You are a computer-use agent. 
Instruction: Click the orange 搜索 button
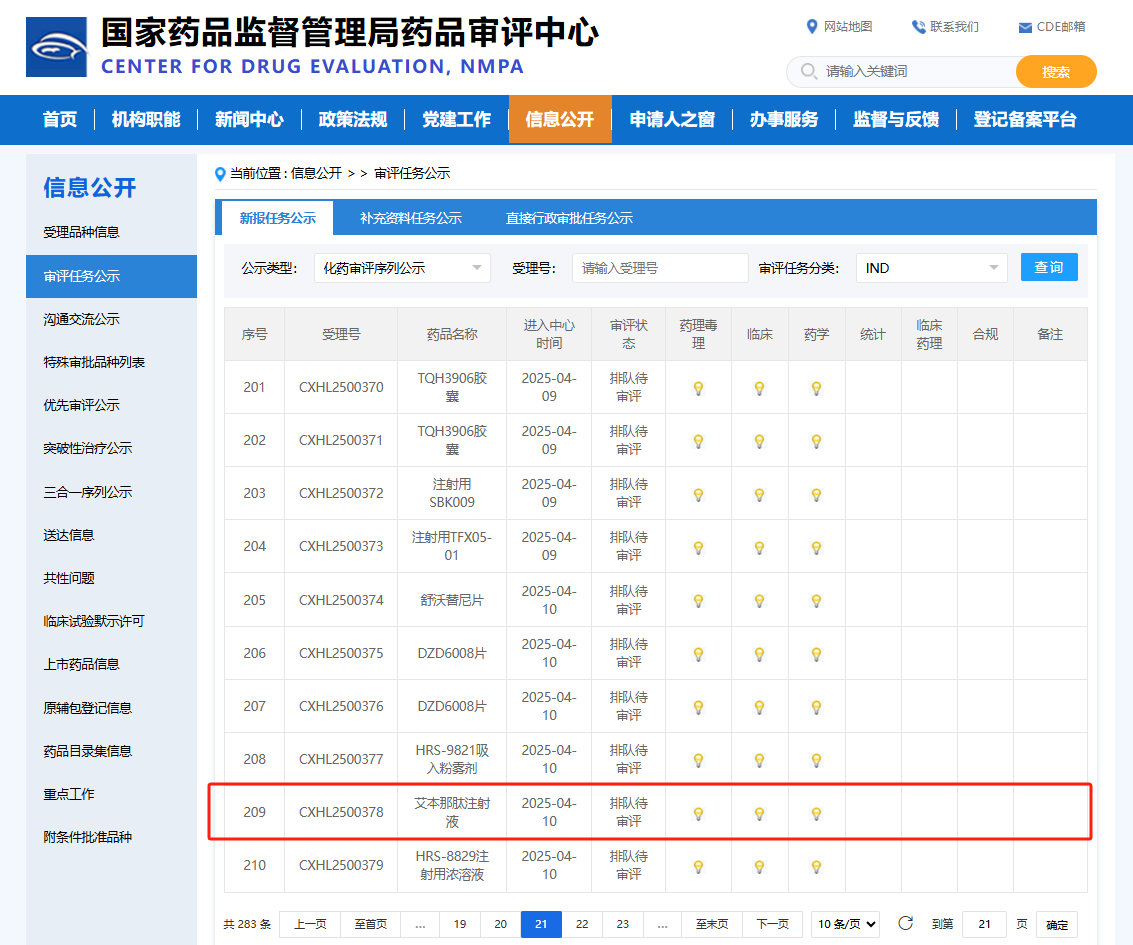point(1056,72)
